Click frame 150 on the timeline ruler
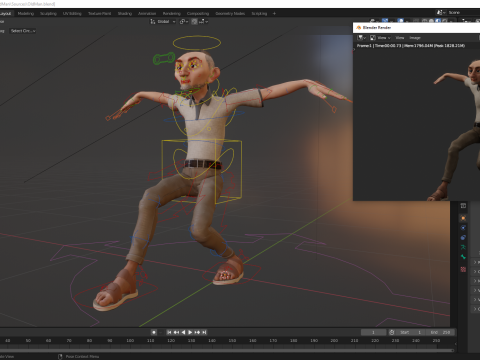 pyautogui.click(x=232, y=341)
